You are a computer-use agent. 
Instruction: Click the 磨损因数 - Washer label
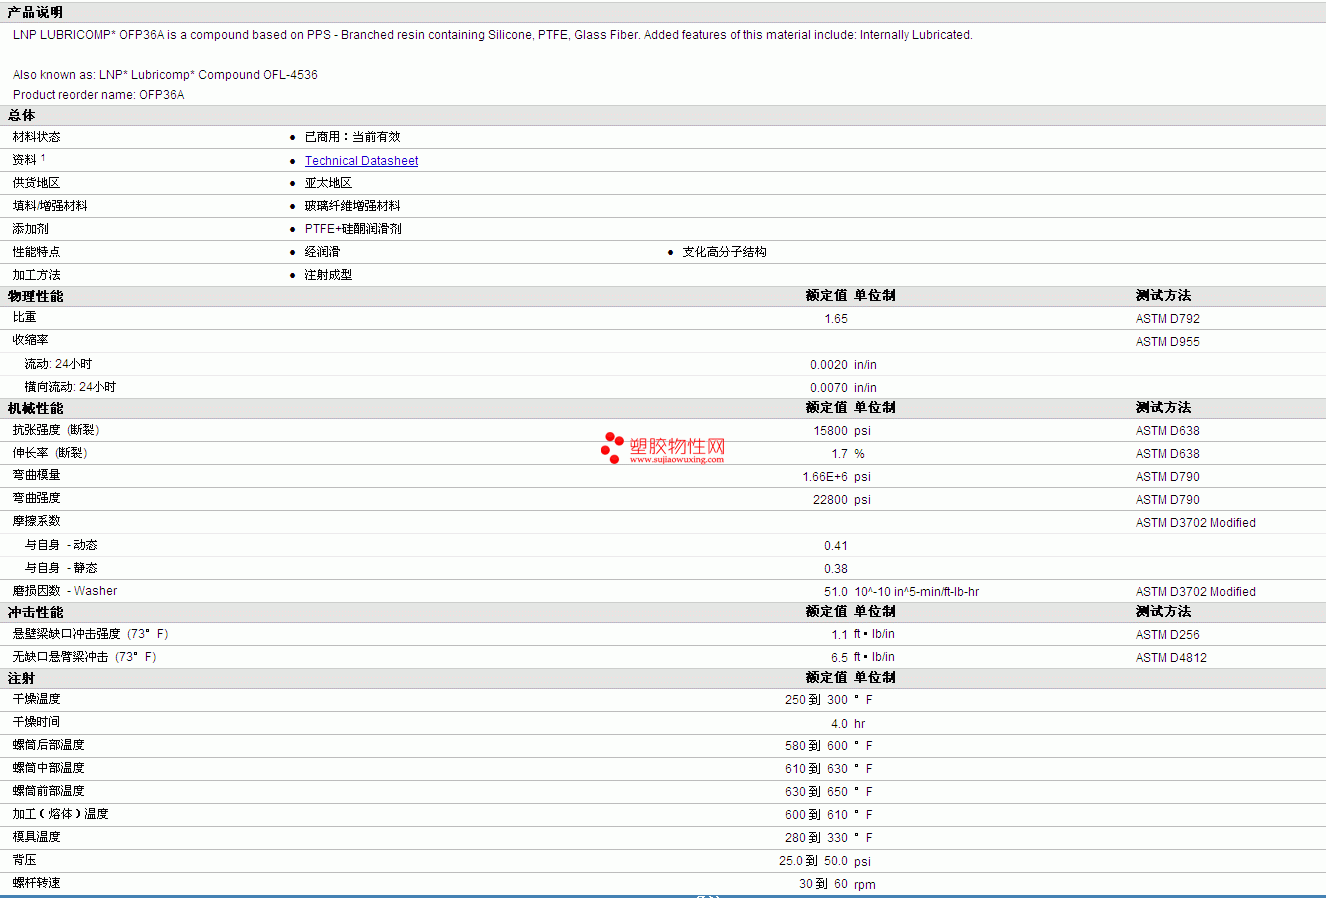click(x=65, y=591)
